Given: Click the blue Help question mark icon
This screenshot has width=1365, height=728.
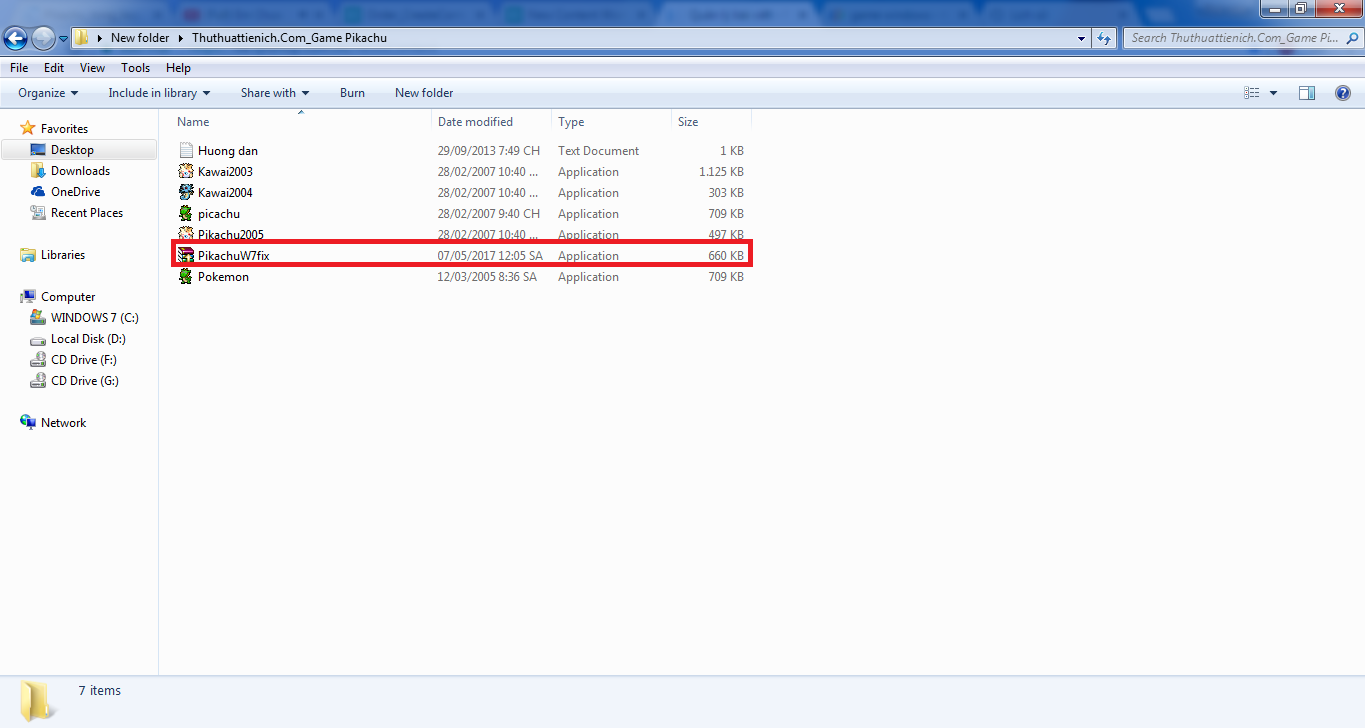Looking at the screenshot, I should click(x=1343, y=93).
